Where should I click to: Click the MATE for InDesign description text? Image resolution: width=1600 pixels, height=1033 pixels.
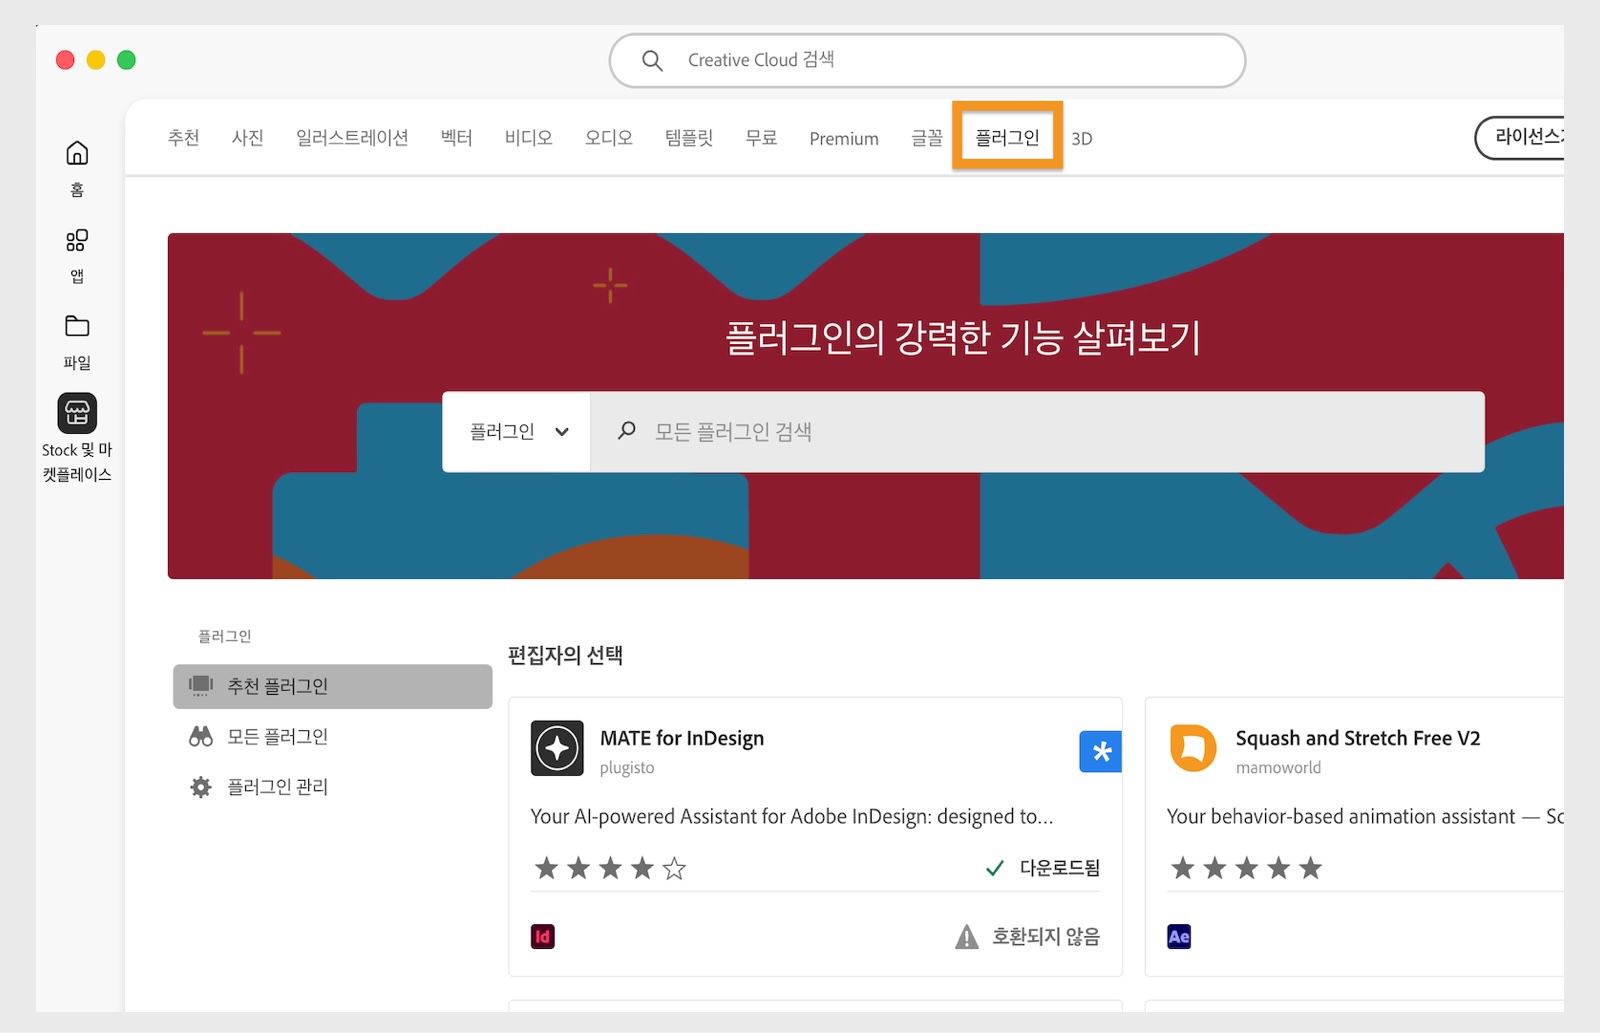pos(792,817)
